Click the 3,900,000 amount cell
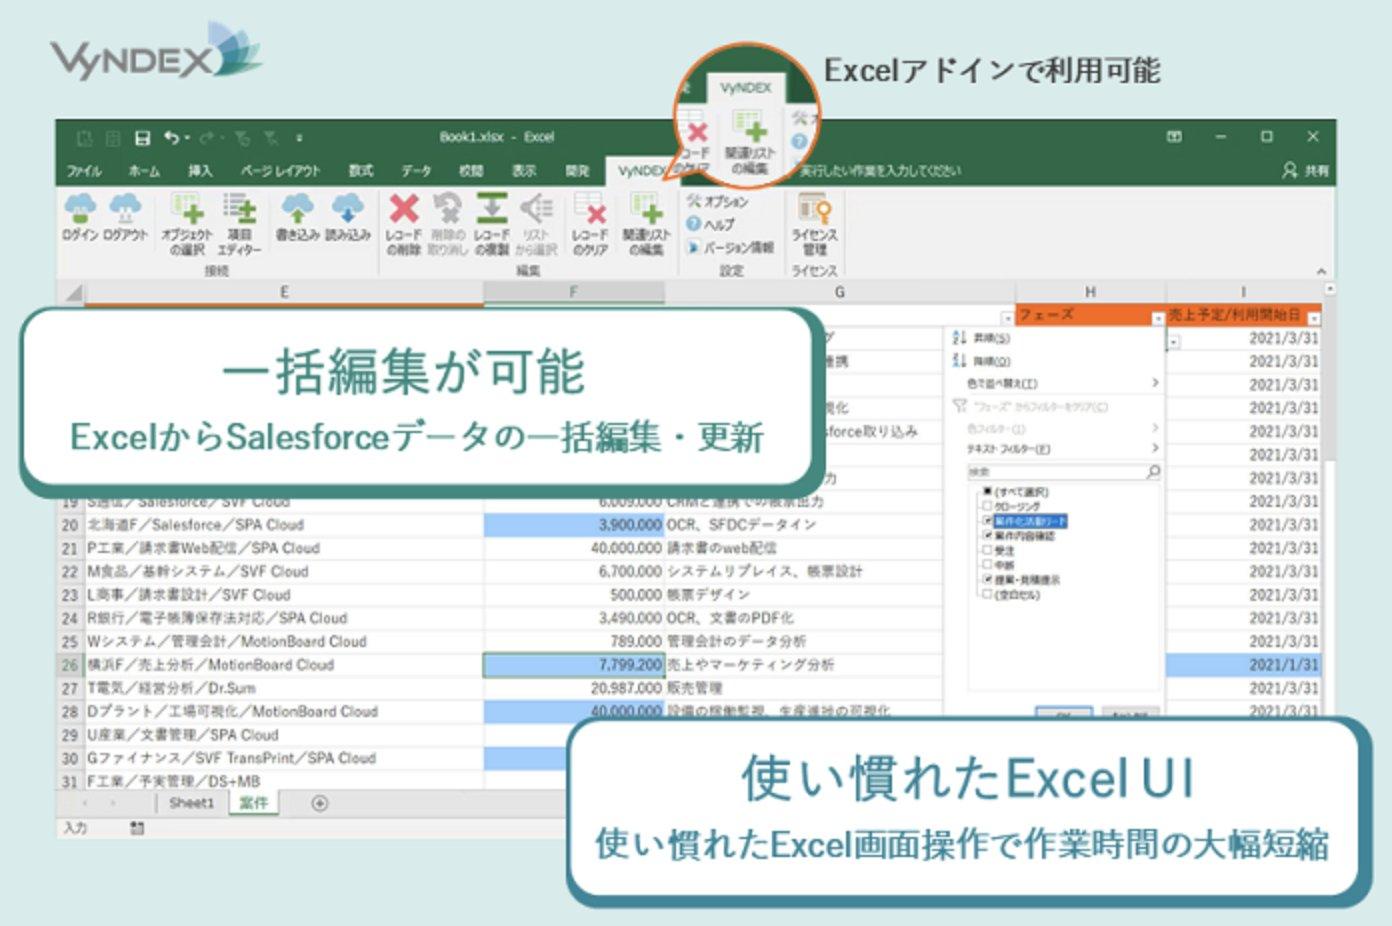This screenshot has height=926, width=1392. [574, 525]
